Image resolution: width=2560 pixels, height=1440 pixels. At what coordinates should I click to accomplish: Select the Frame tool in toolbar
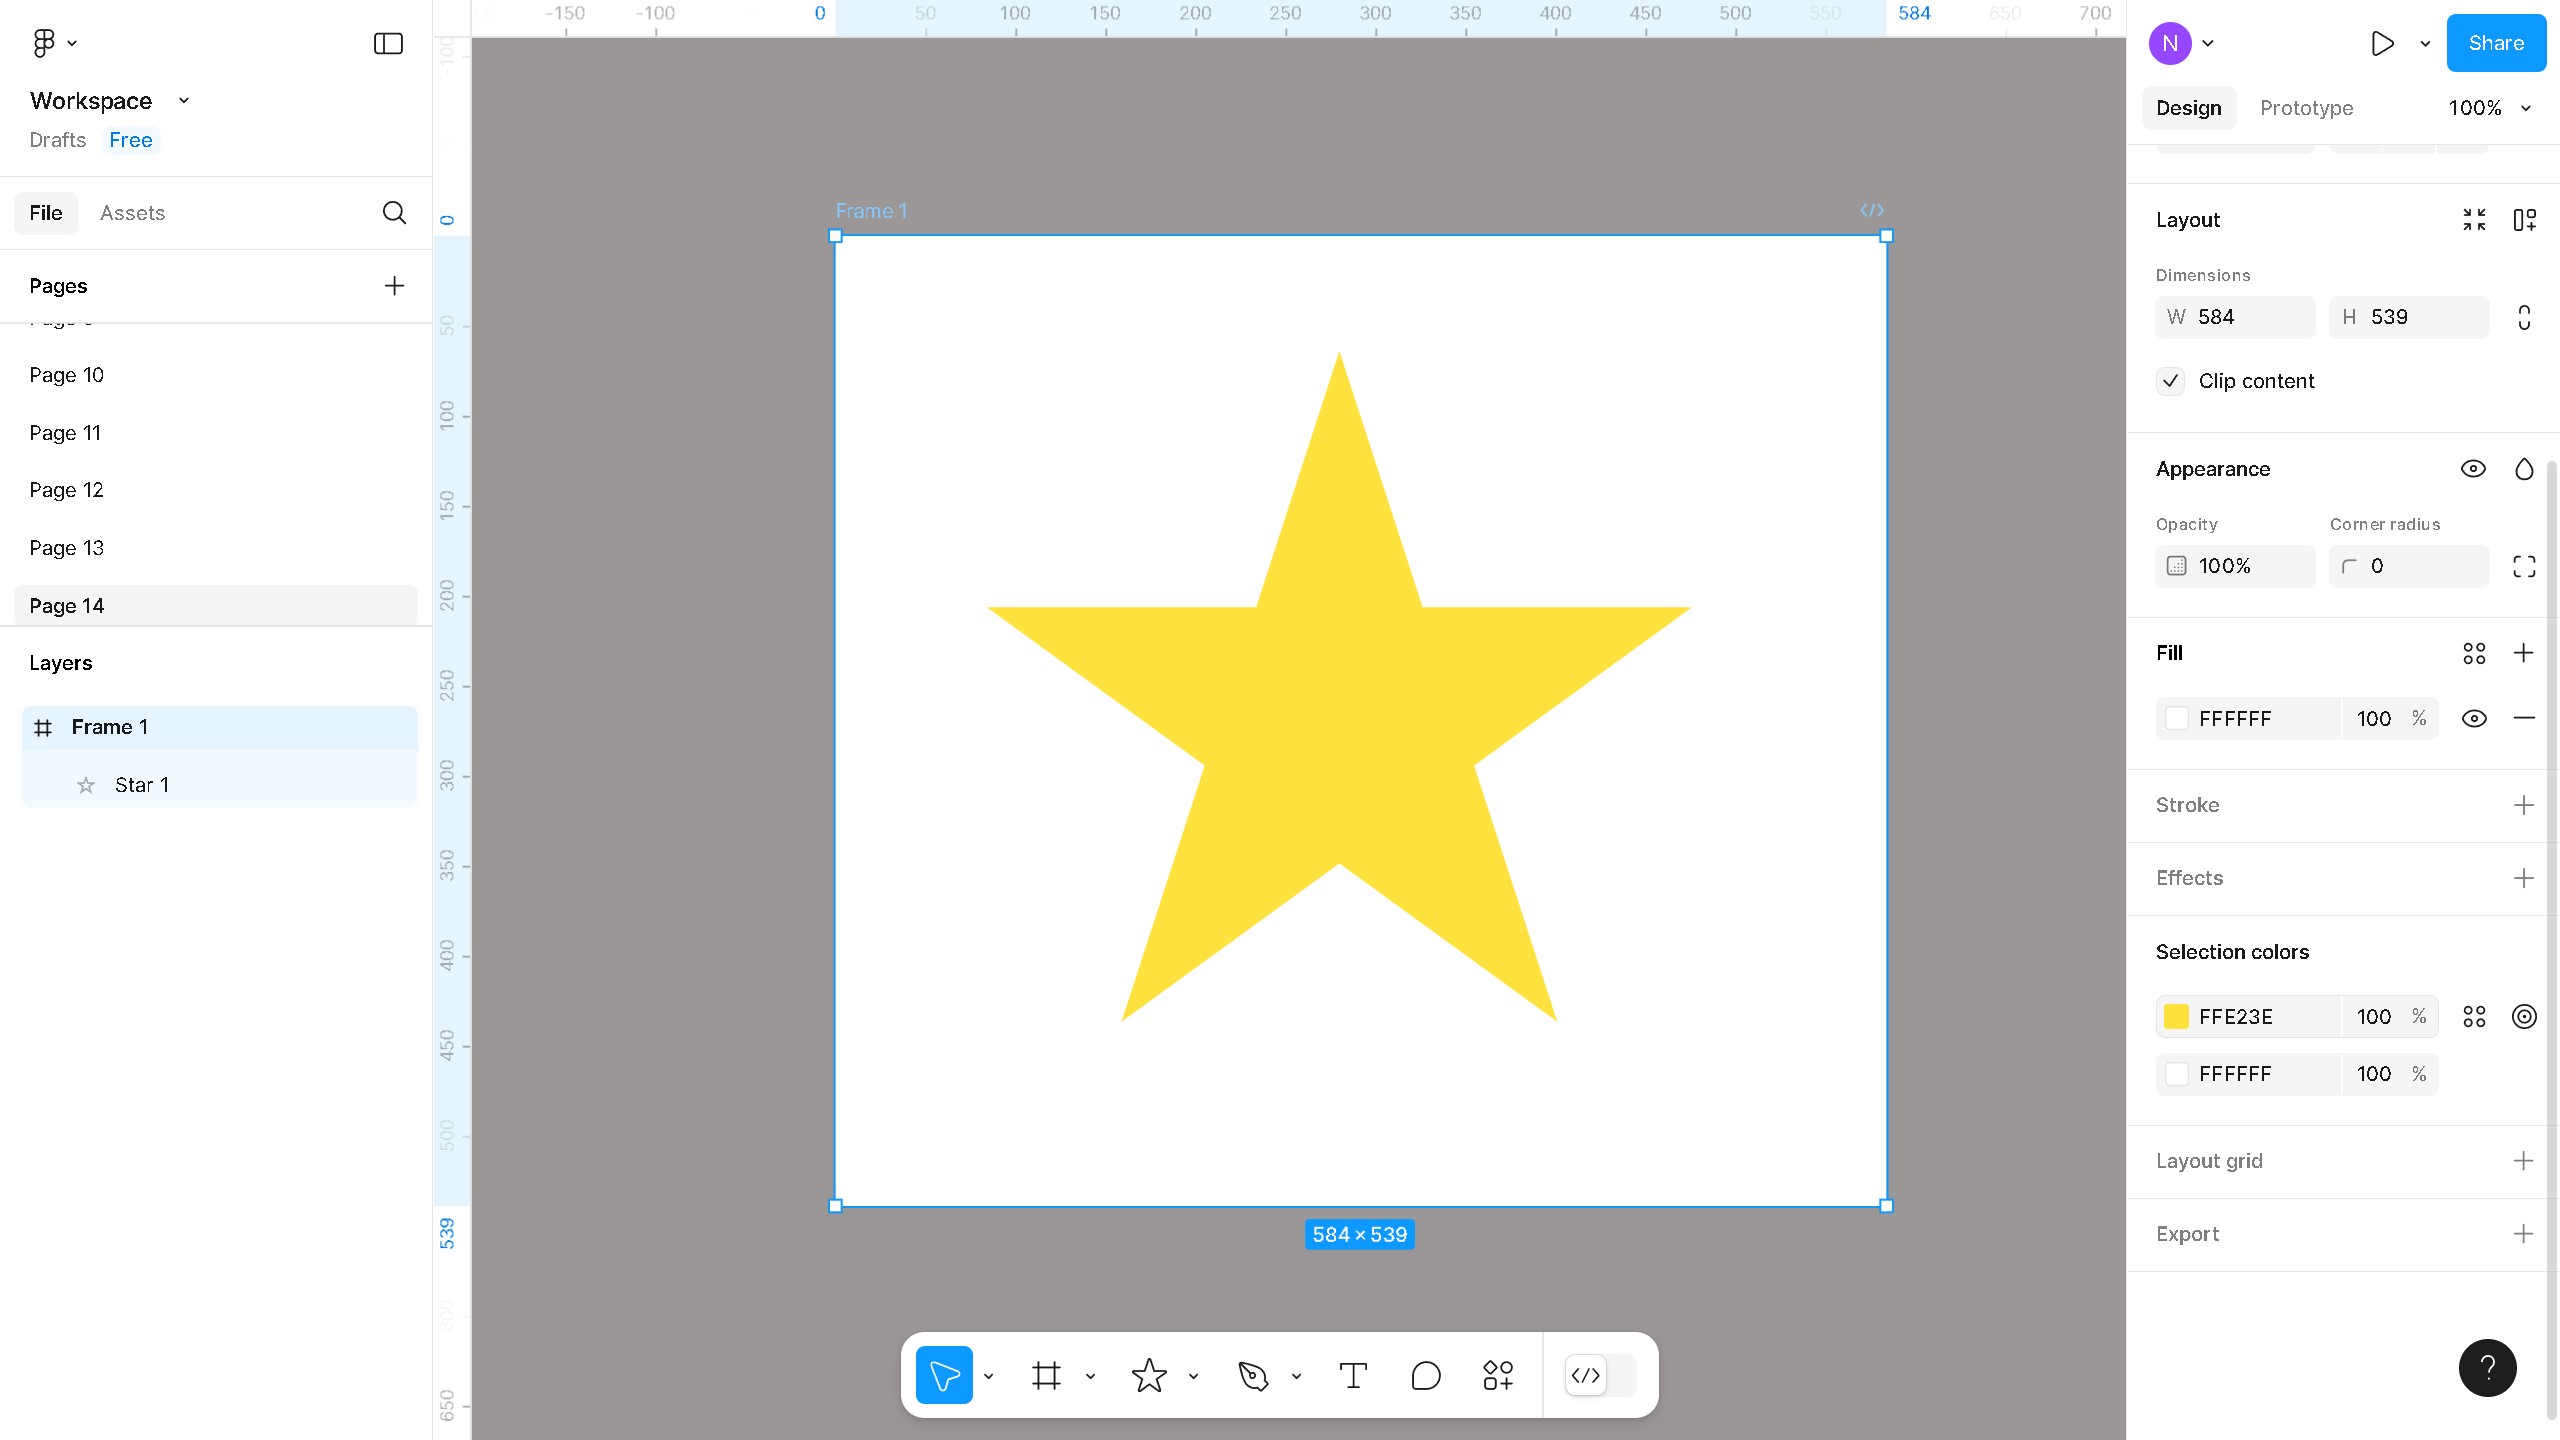point(1046,1376)
